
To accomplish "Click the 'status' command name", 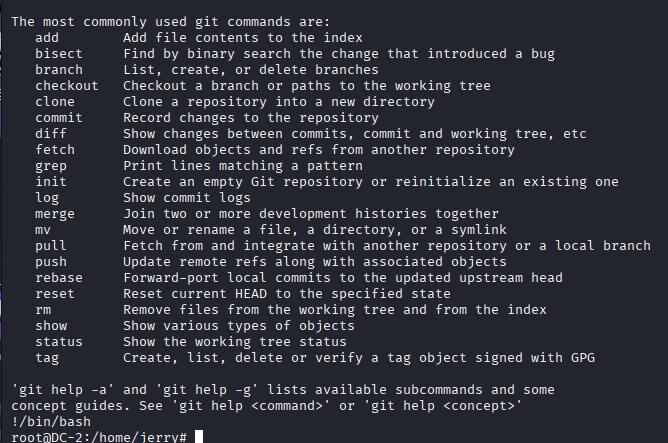I will (x=59, y=342).
